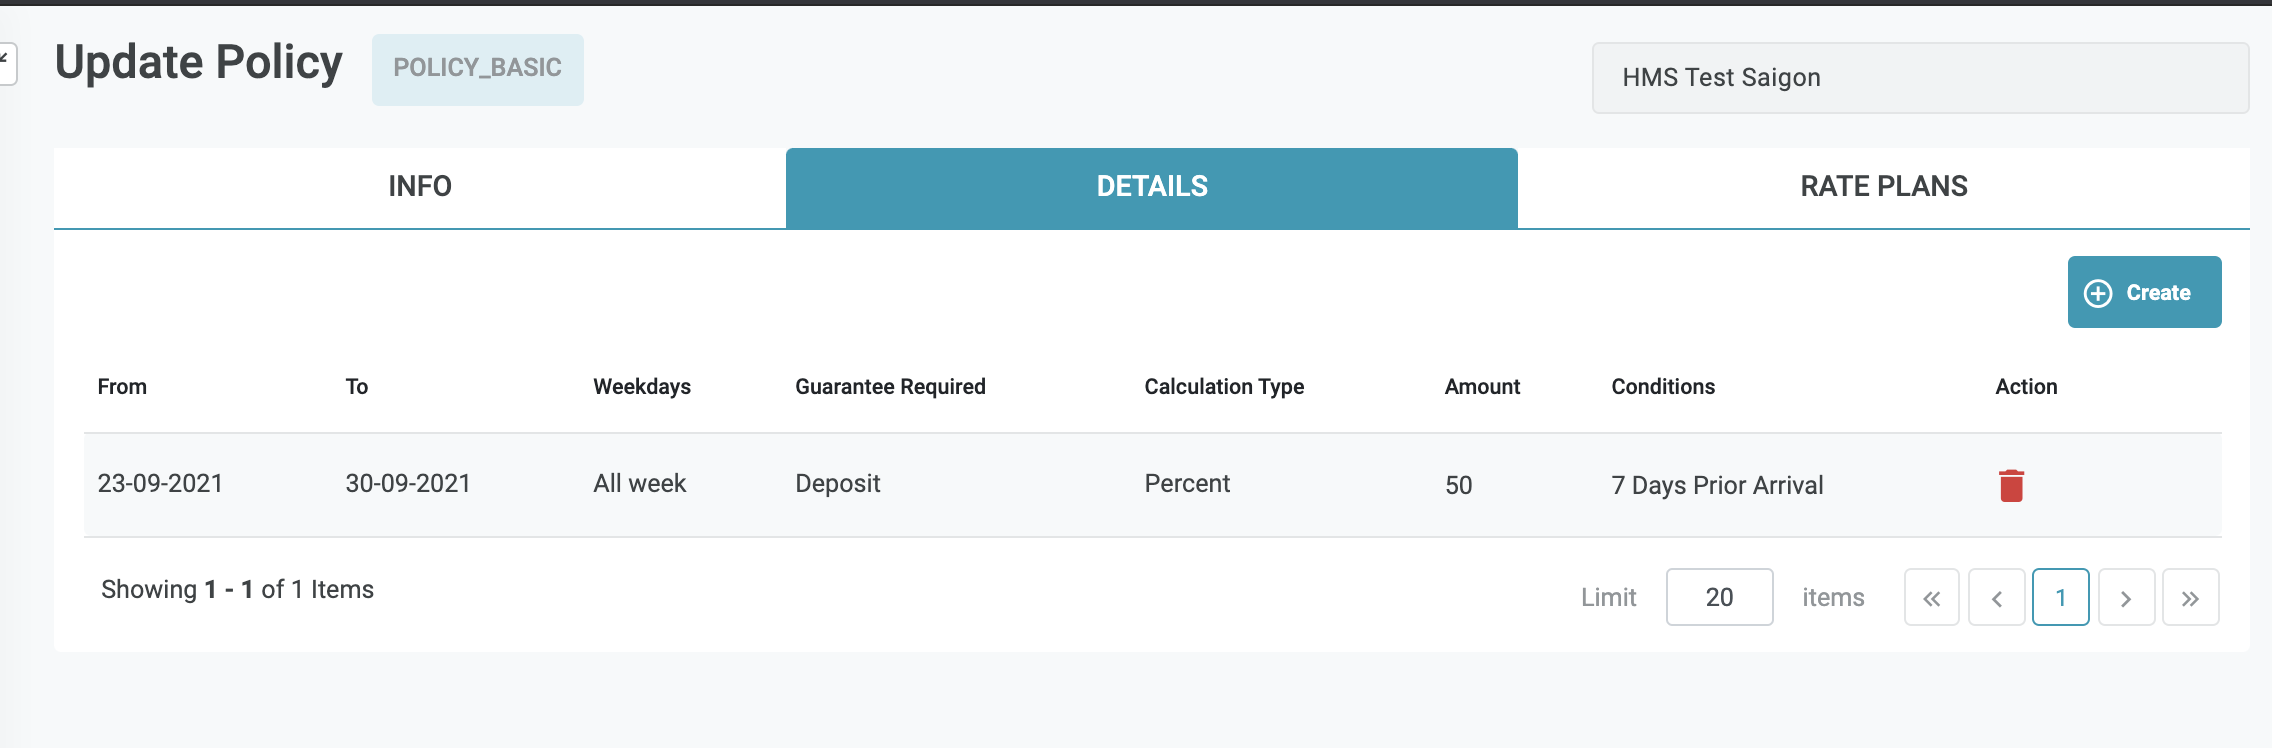This screenshot has height=748, width=2272.
Task: Click the Create button
Action: coord(2144,292)
